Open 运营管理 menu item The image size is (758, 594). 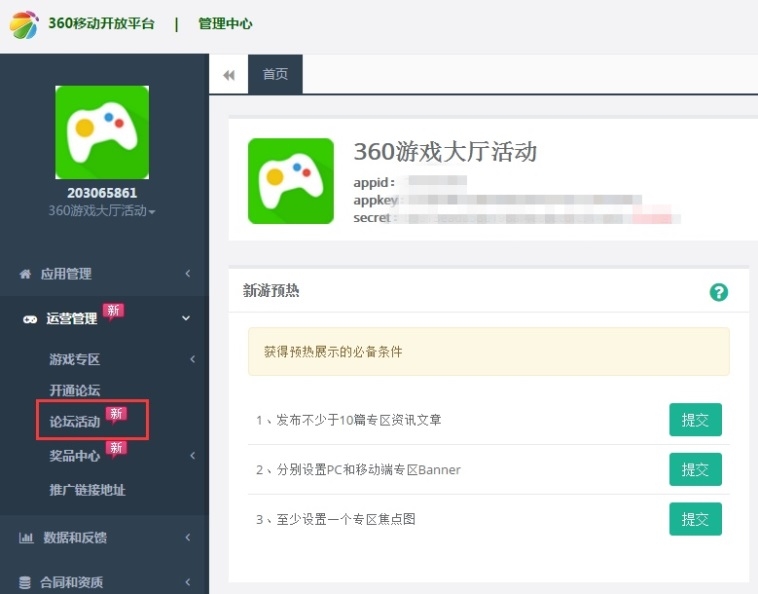tap(72, 319)
